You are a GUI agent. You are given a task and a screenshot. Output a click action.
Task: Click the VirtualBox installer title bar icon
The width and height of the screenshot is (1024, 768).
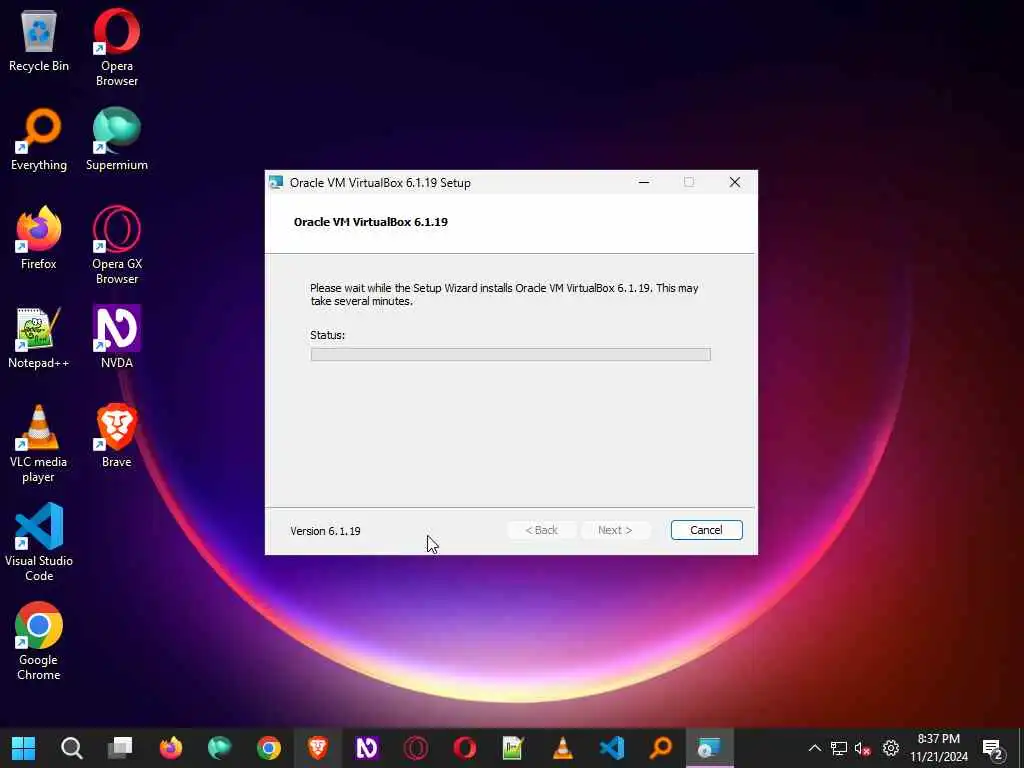tap(277, 183)
